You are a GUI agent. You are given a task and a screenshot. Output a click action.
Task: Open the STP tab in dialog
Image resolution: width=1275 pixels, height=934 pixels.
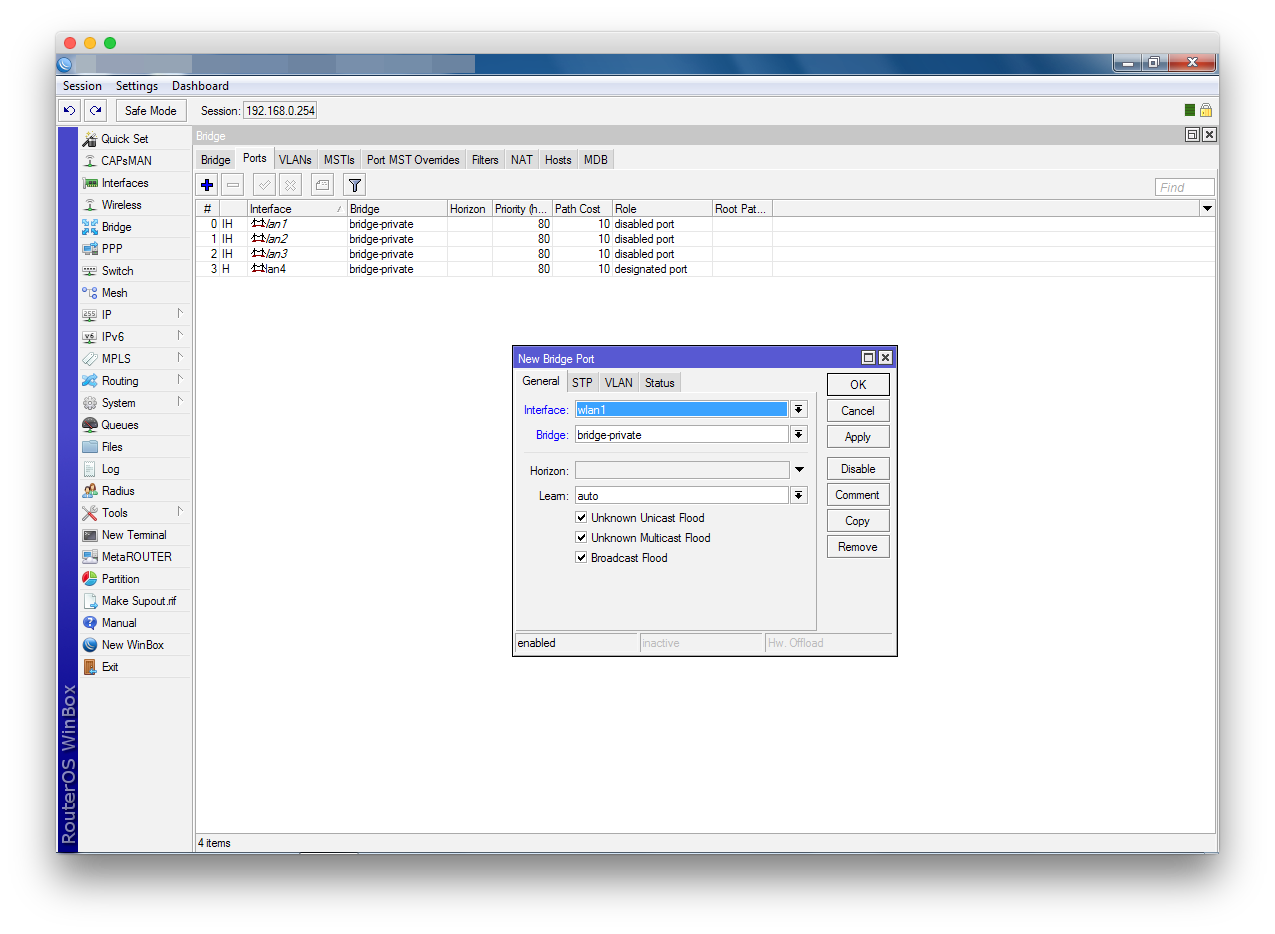tap(582, 383)
